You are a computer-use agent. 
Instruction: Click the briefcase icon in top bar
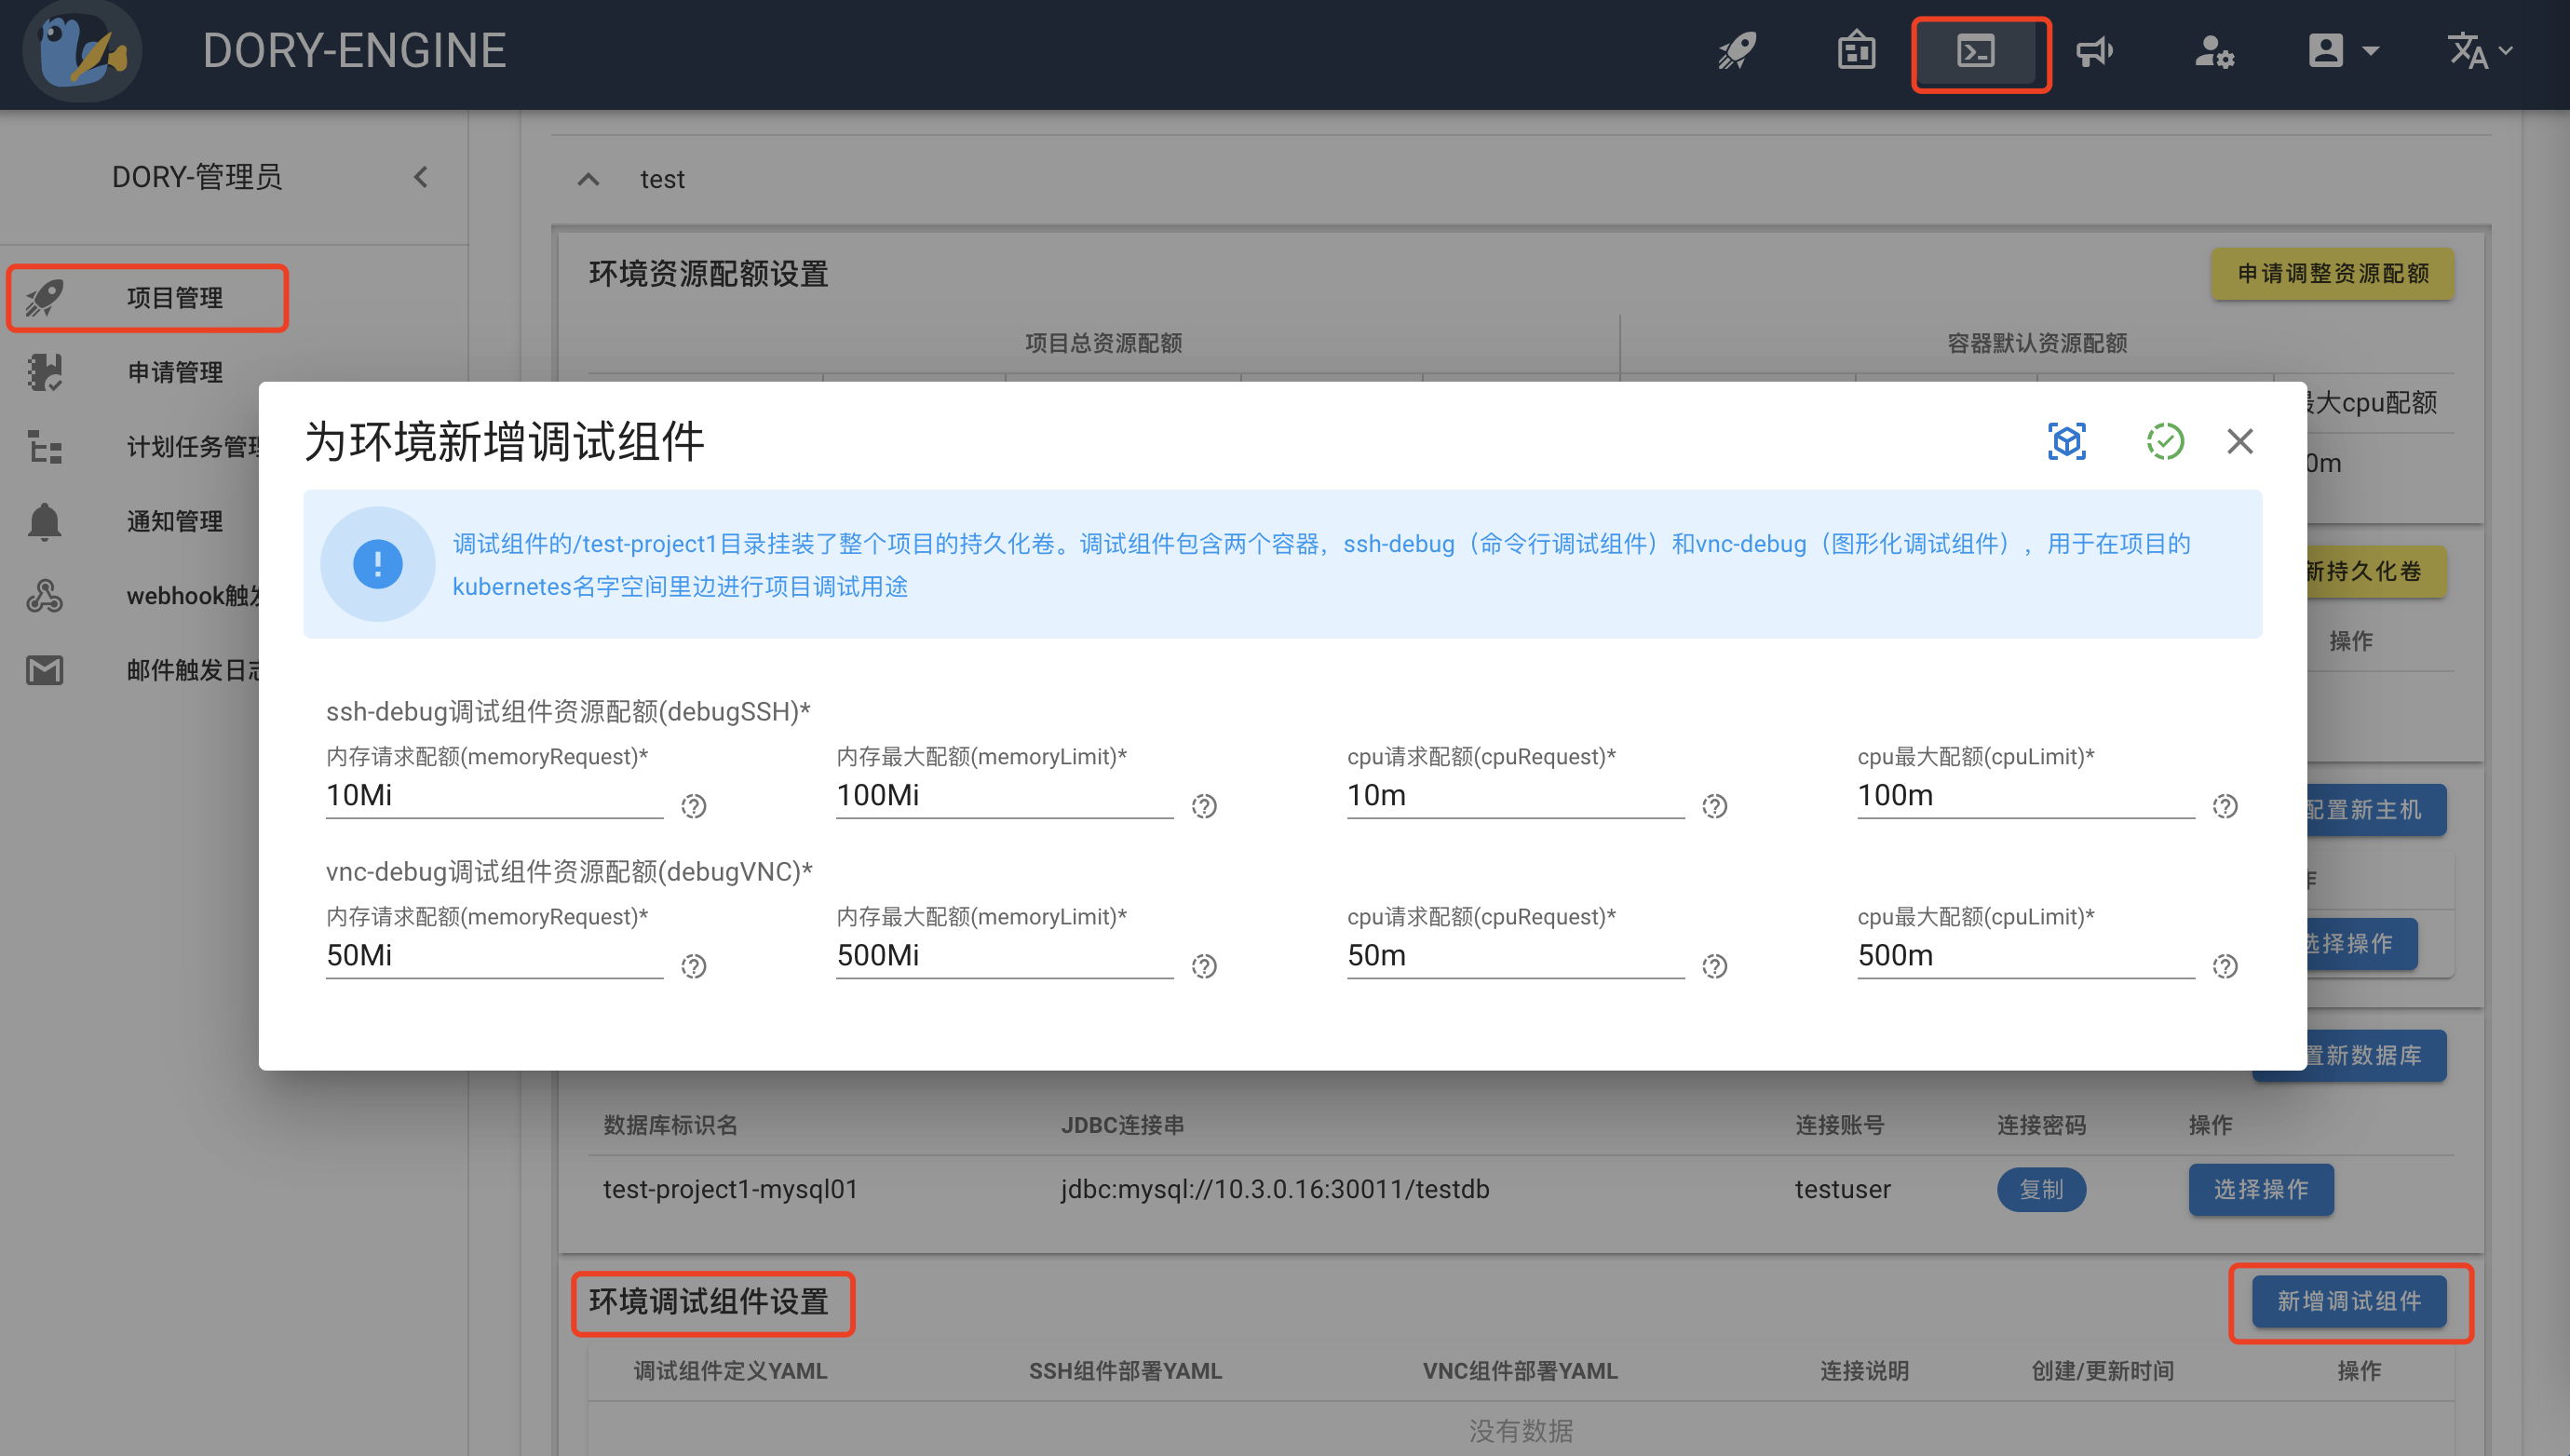click(x=1857, y=51)
